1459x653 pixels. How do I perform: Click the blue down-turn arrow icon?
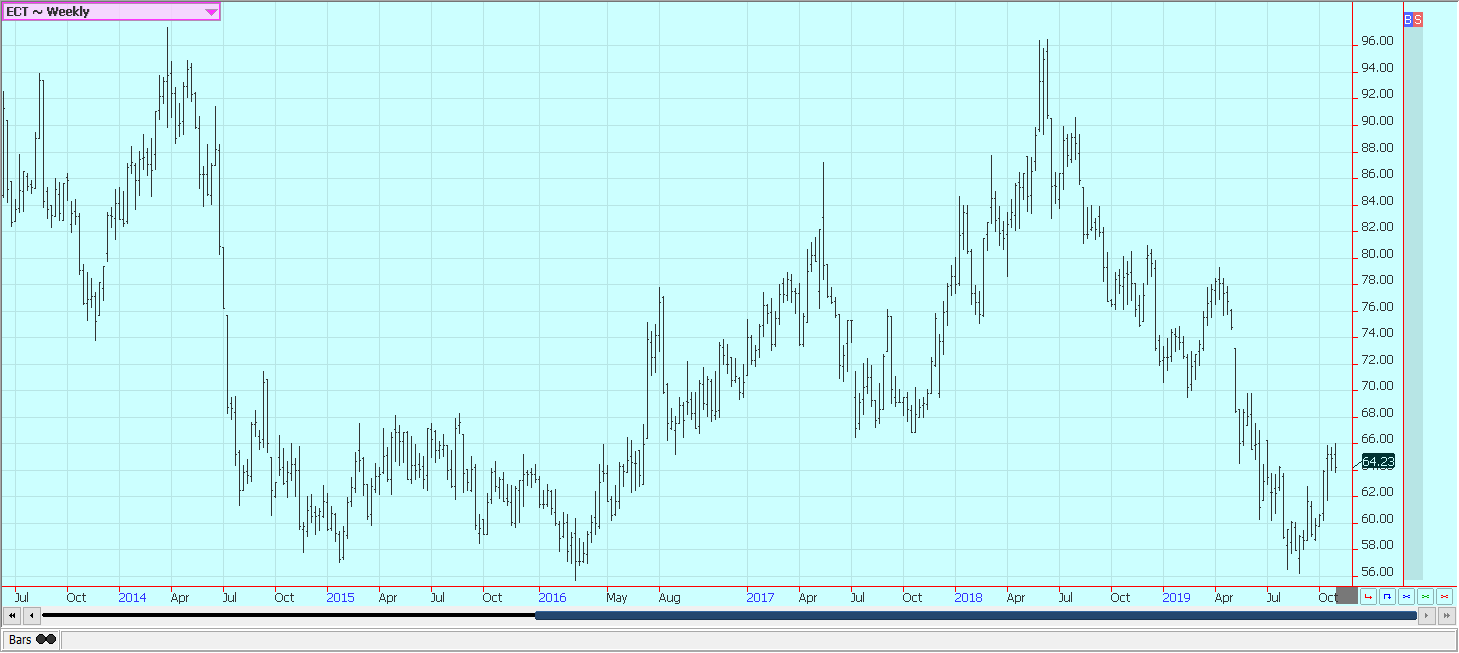point(1387,597)
